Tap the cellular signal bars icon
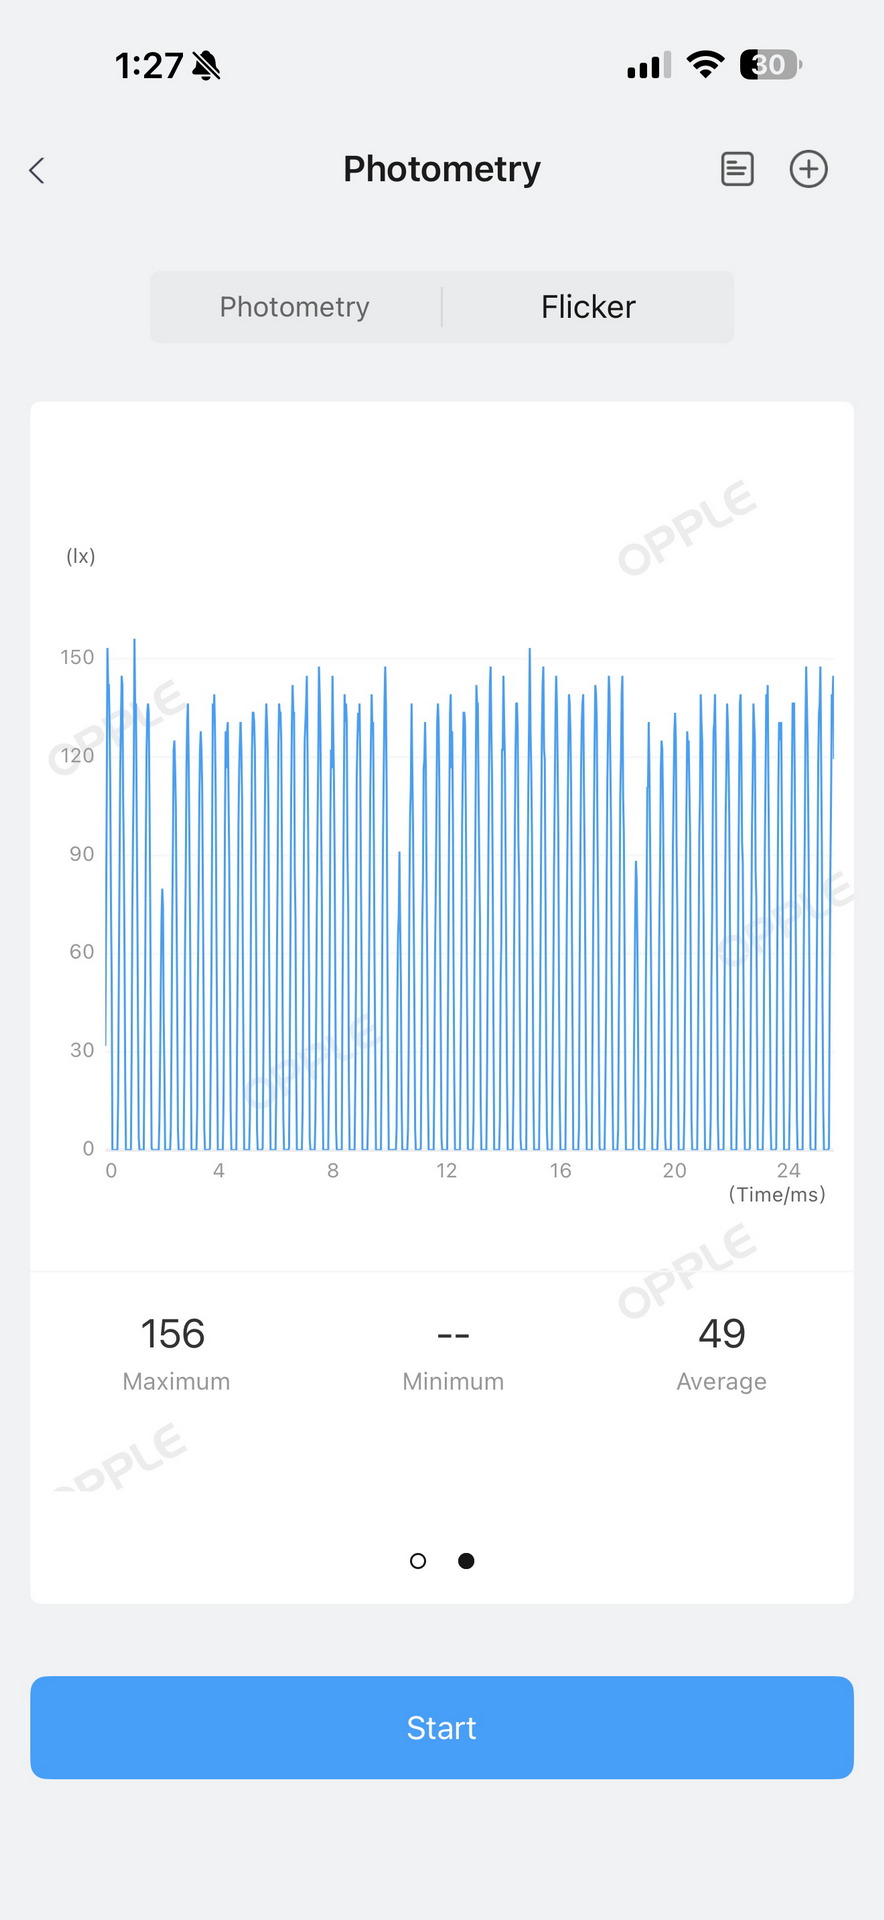This screenshot has height=1920, width=884. coord(648,66)
